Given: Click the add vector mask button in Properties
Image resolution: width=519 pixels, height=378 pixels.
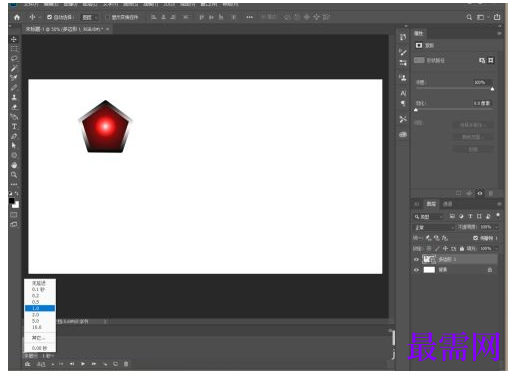Looking at the screenshot, I should [x=491, y=60].
